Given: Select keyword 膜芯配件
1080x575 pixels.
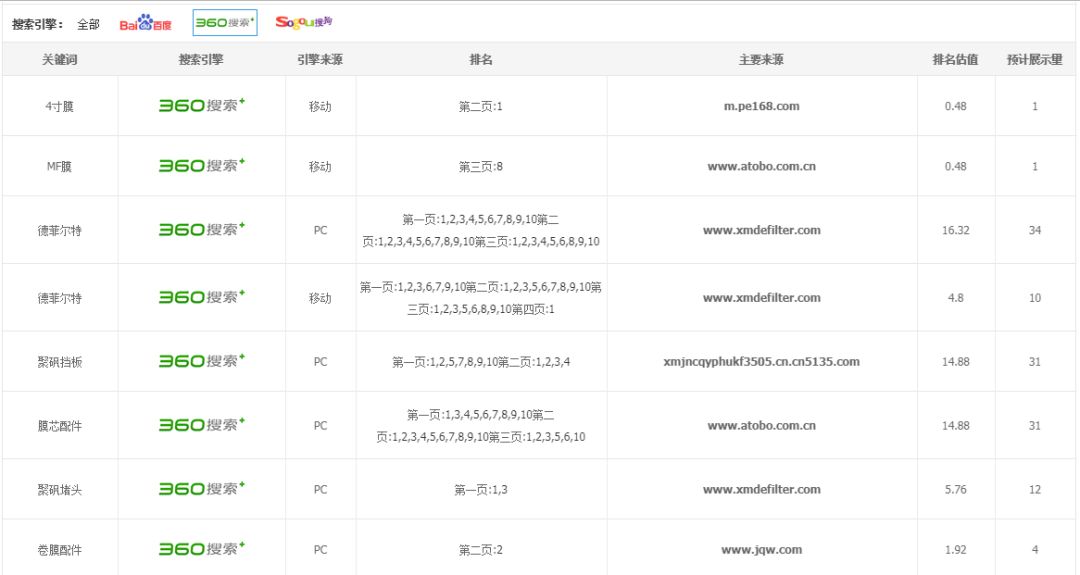Looking at the screenshot, I should coord(59,426).
